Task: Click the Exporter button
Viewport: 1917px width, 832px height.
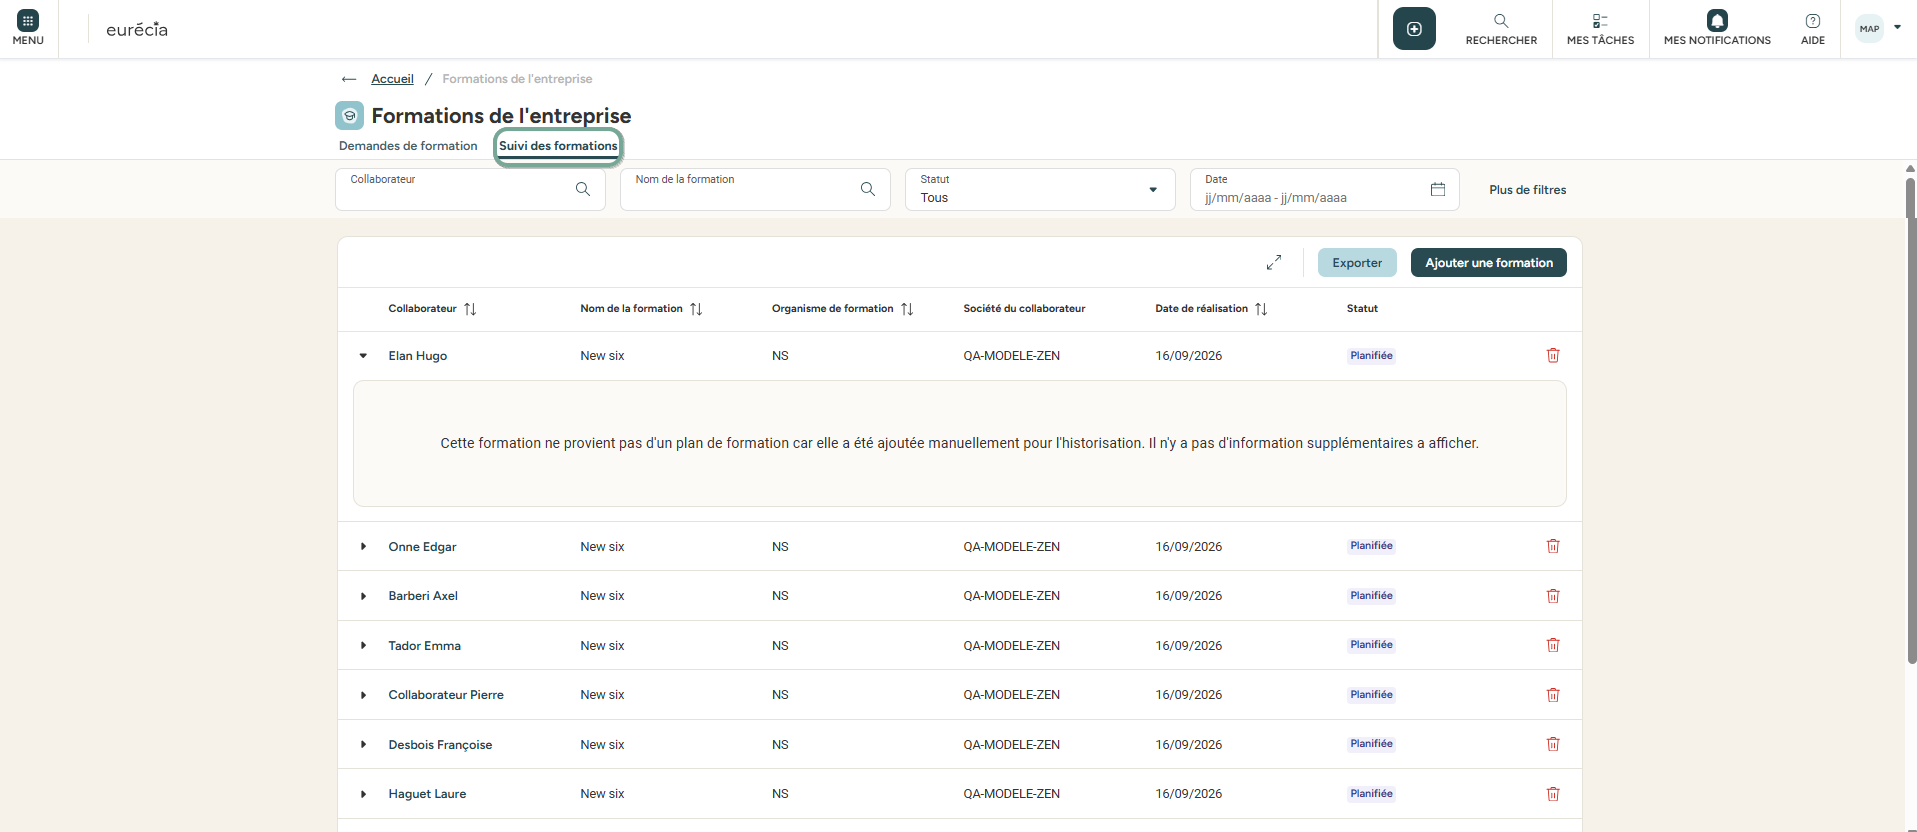Action: tap(1357, 263)
